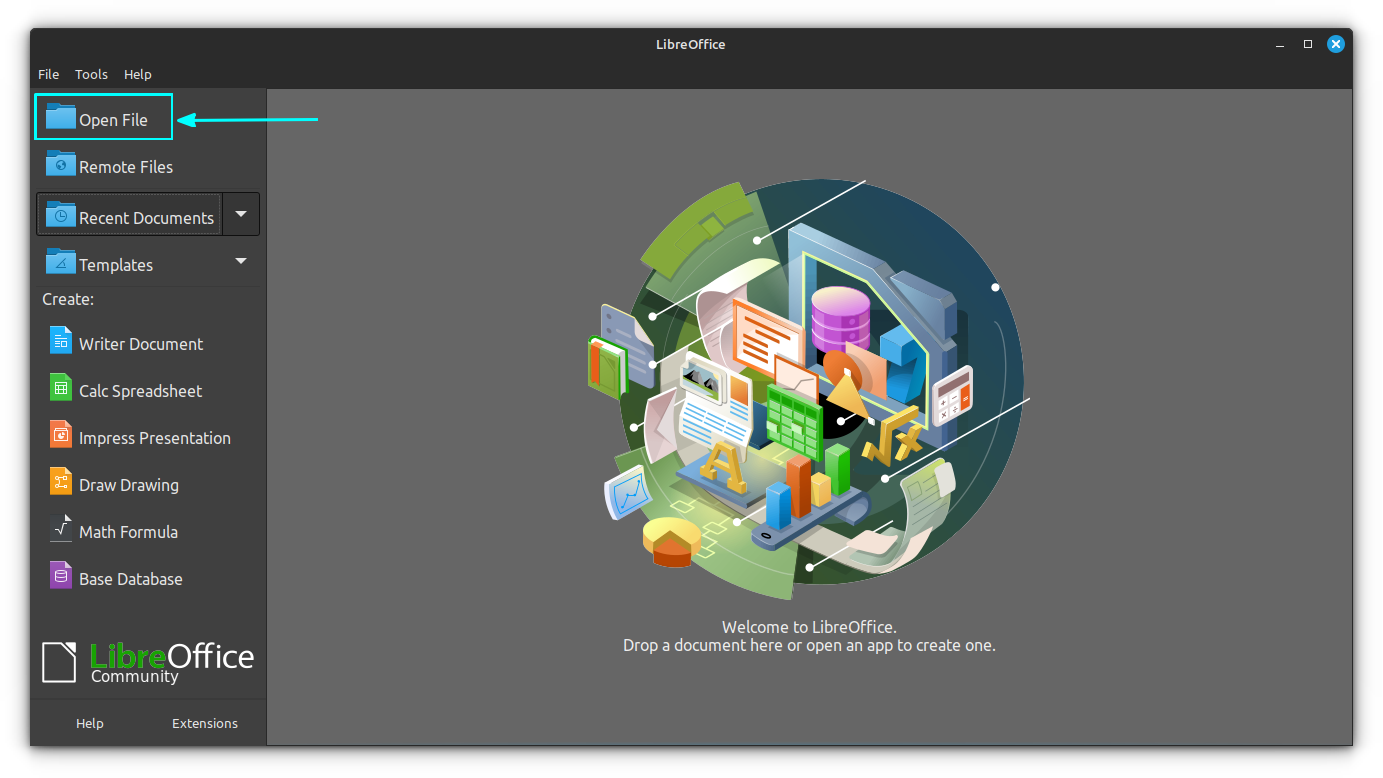Screen dimensions: 1383x778
Task: Click the Remote Files globe folder icon
Action: [60, 164]
